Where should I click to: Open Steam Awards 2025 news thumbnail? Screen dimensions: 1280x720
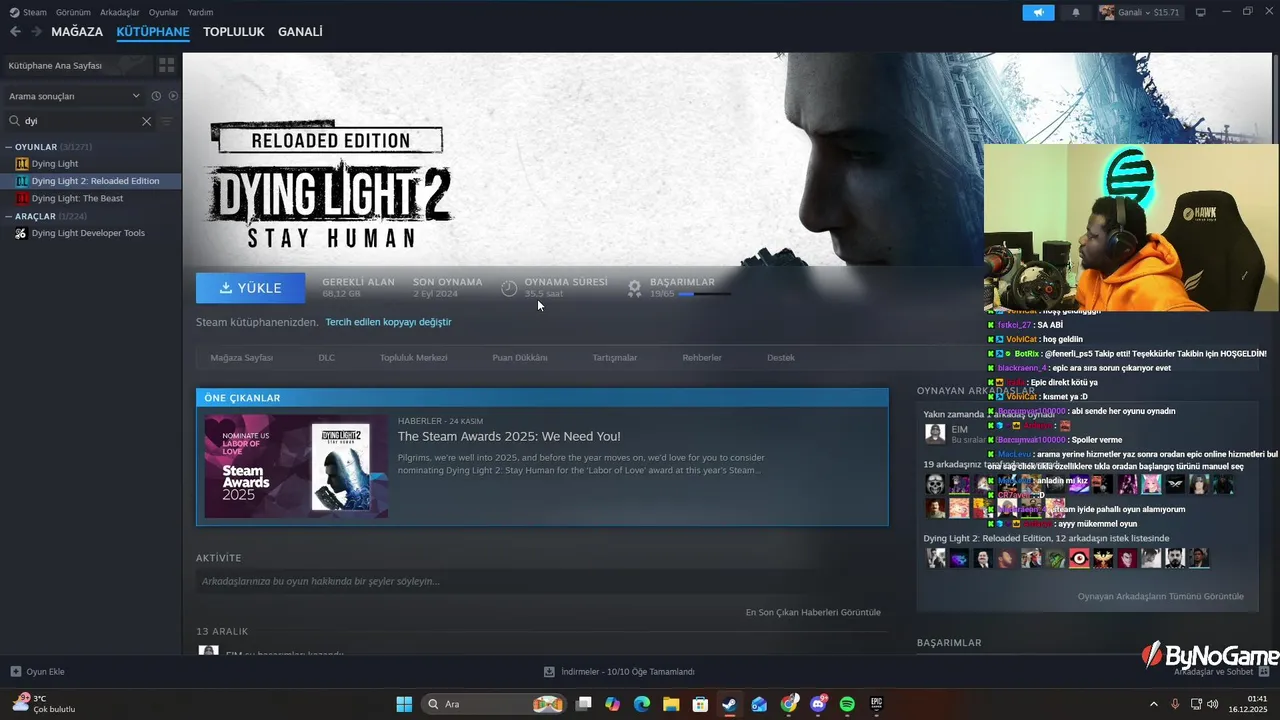296,466
